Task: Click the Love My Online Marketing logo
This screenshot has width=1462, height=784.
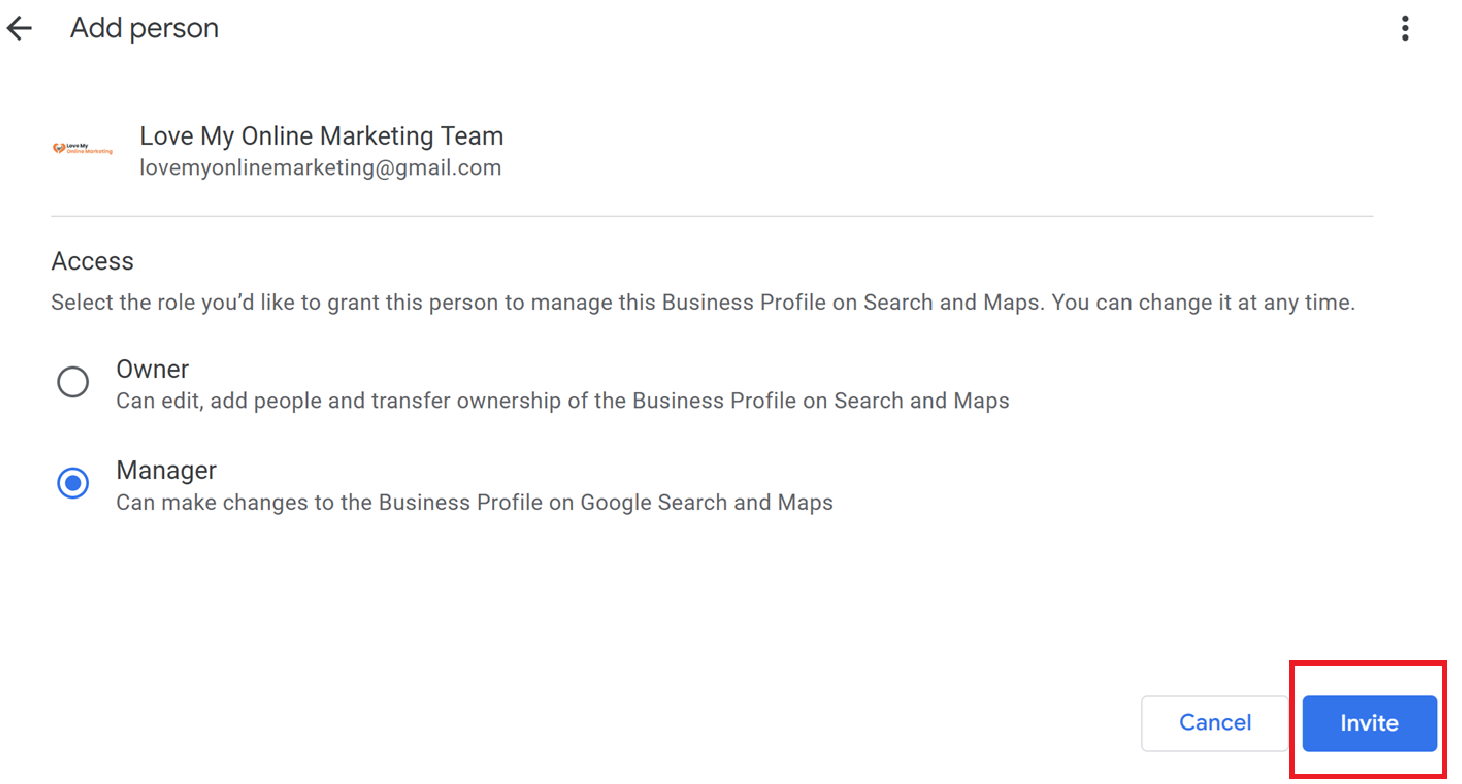Action: (x=82, y=148)
